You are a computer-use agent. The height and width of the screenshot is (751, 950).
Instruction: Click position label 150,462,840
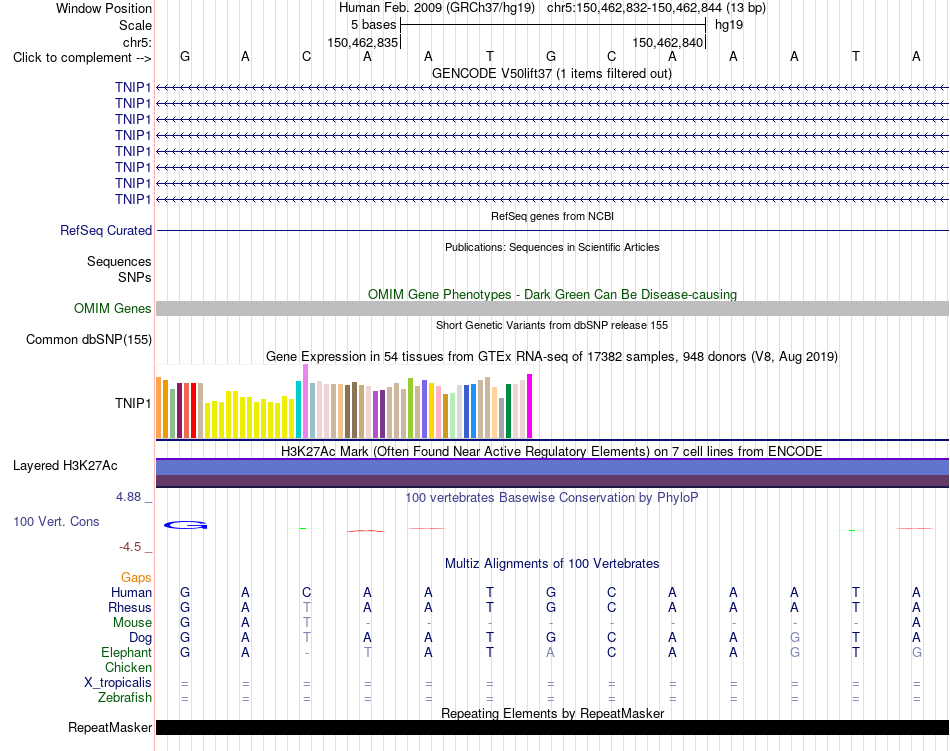click(x=667, y=42)
